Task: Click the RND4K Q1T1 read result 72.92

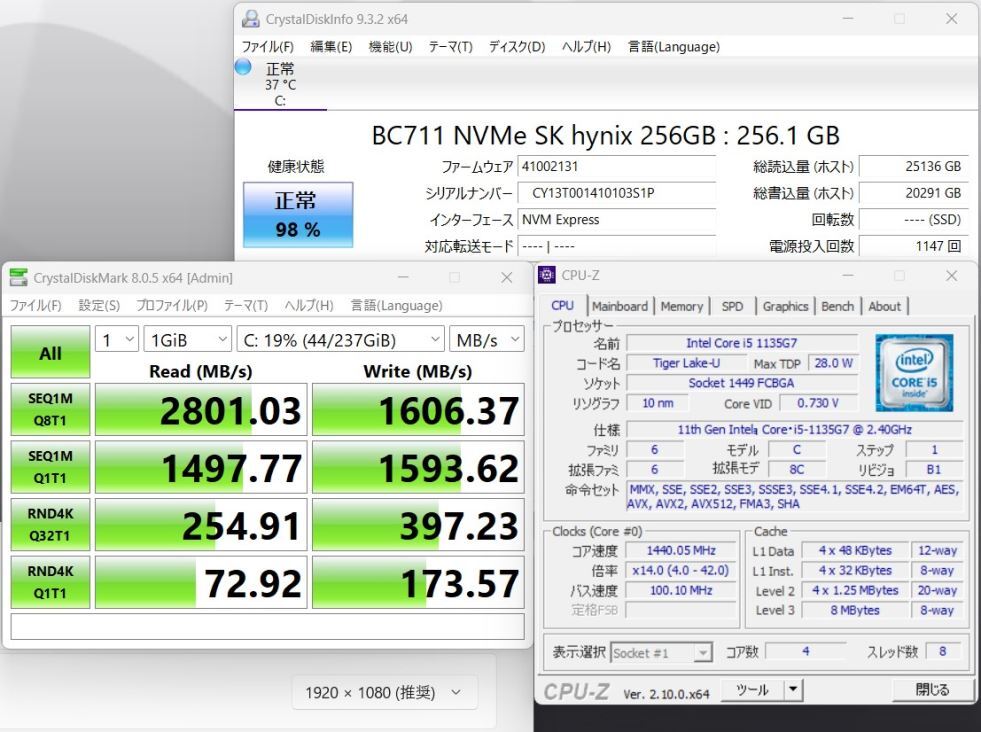Action: 201,582
